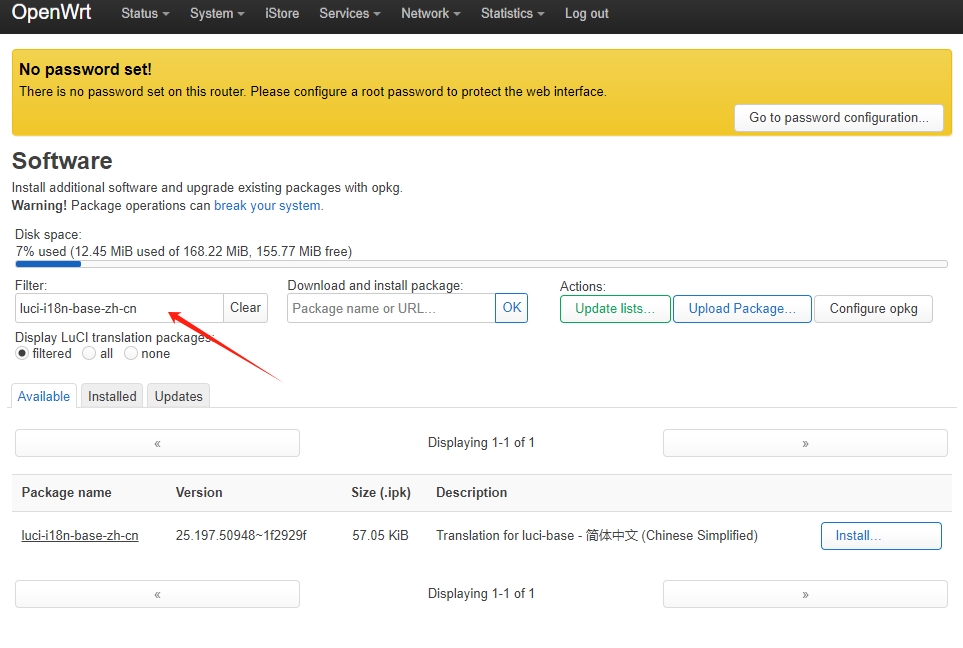Open the iStore page

point(282,14)
